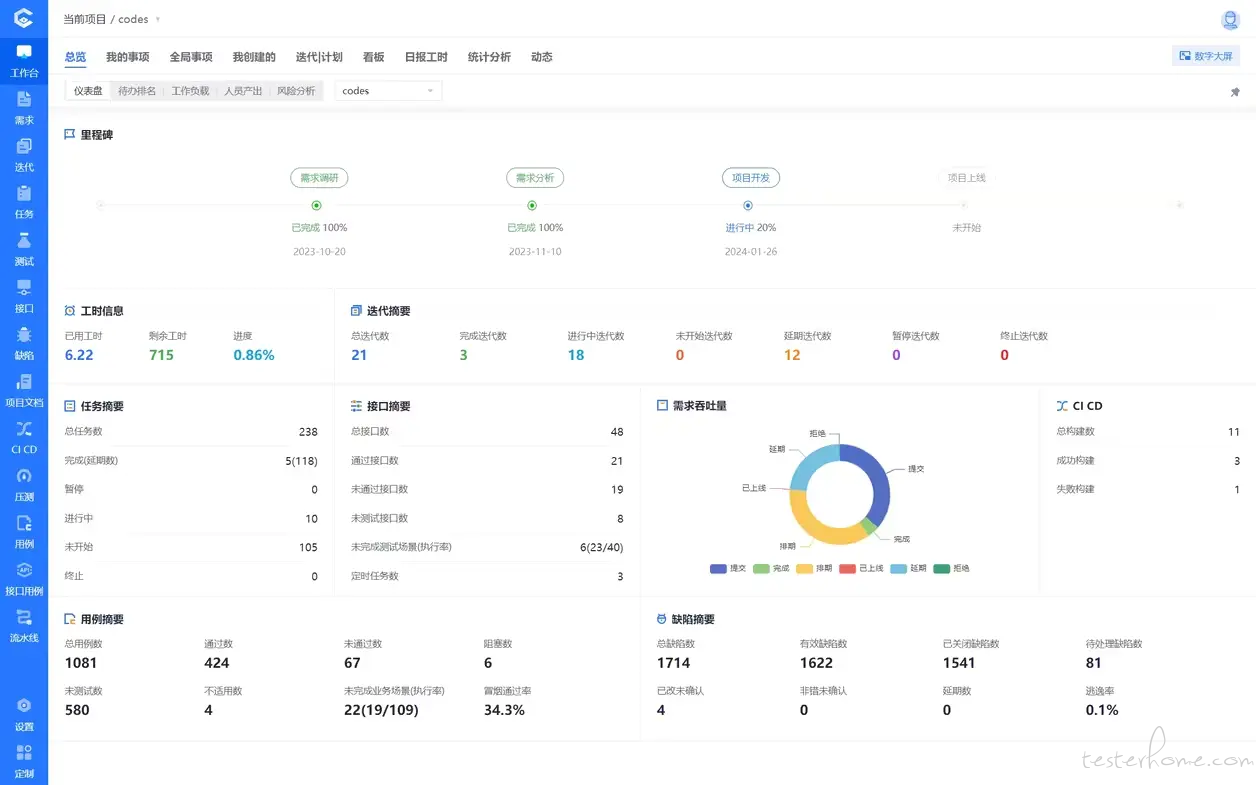The width and height of the screenshot is (1256, 785).
Task: Click the 总构建数 value 11
Action: tap(1234, 432)
